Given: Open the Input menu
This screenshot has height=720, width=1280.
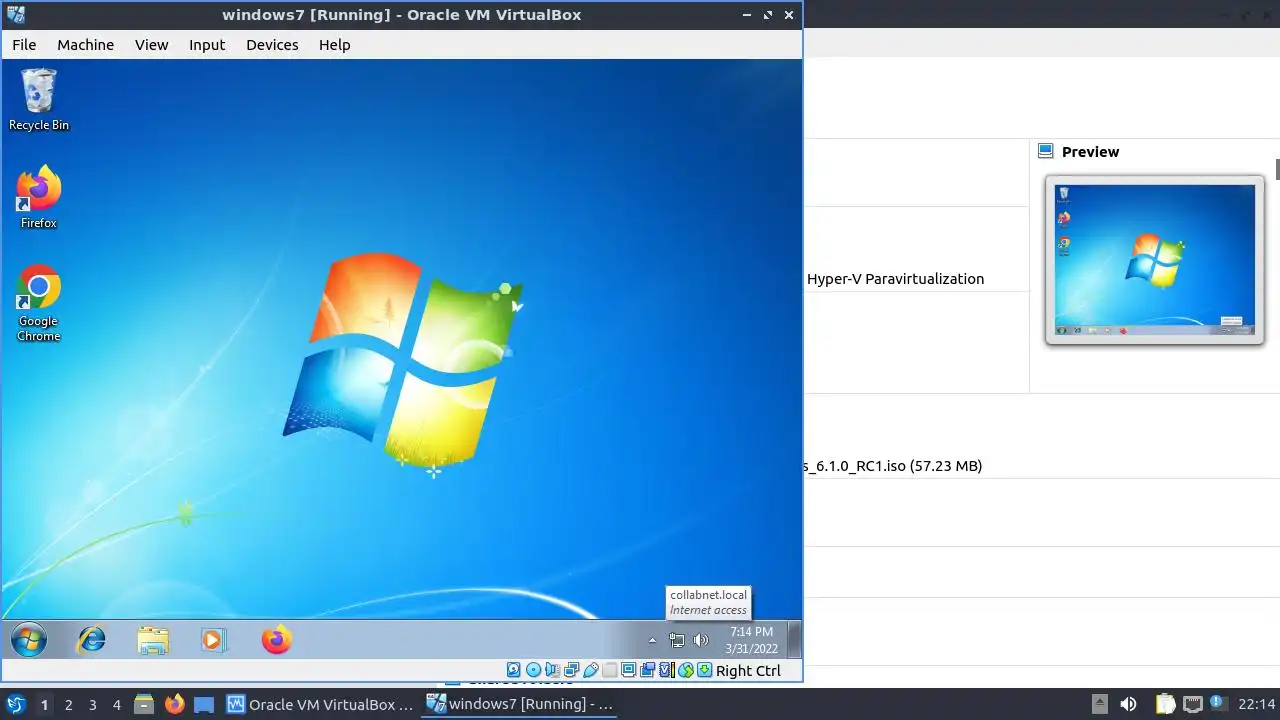Looking at the screenshot, I should (x=207, y=44).
